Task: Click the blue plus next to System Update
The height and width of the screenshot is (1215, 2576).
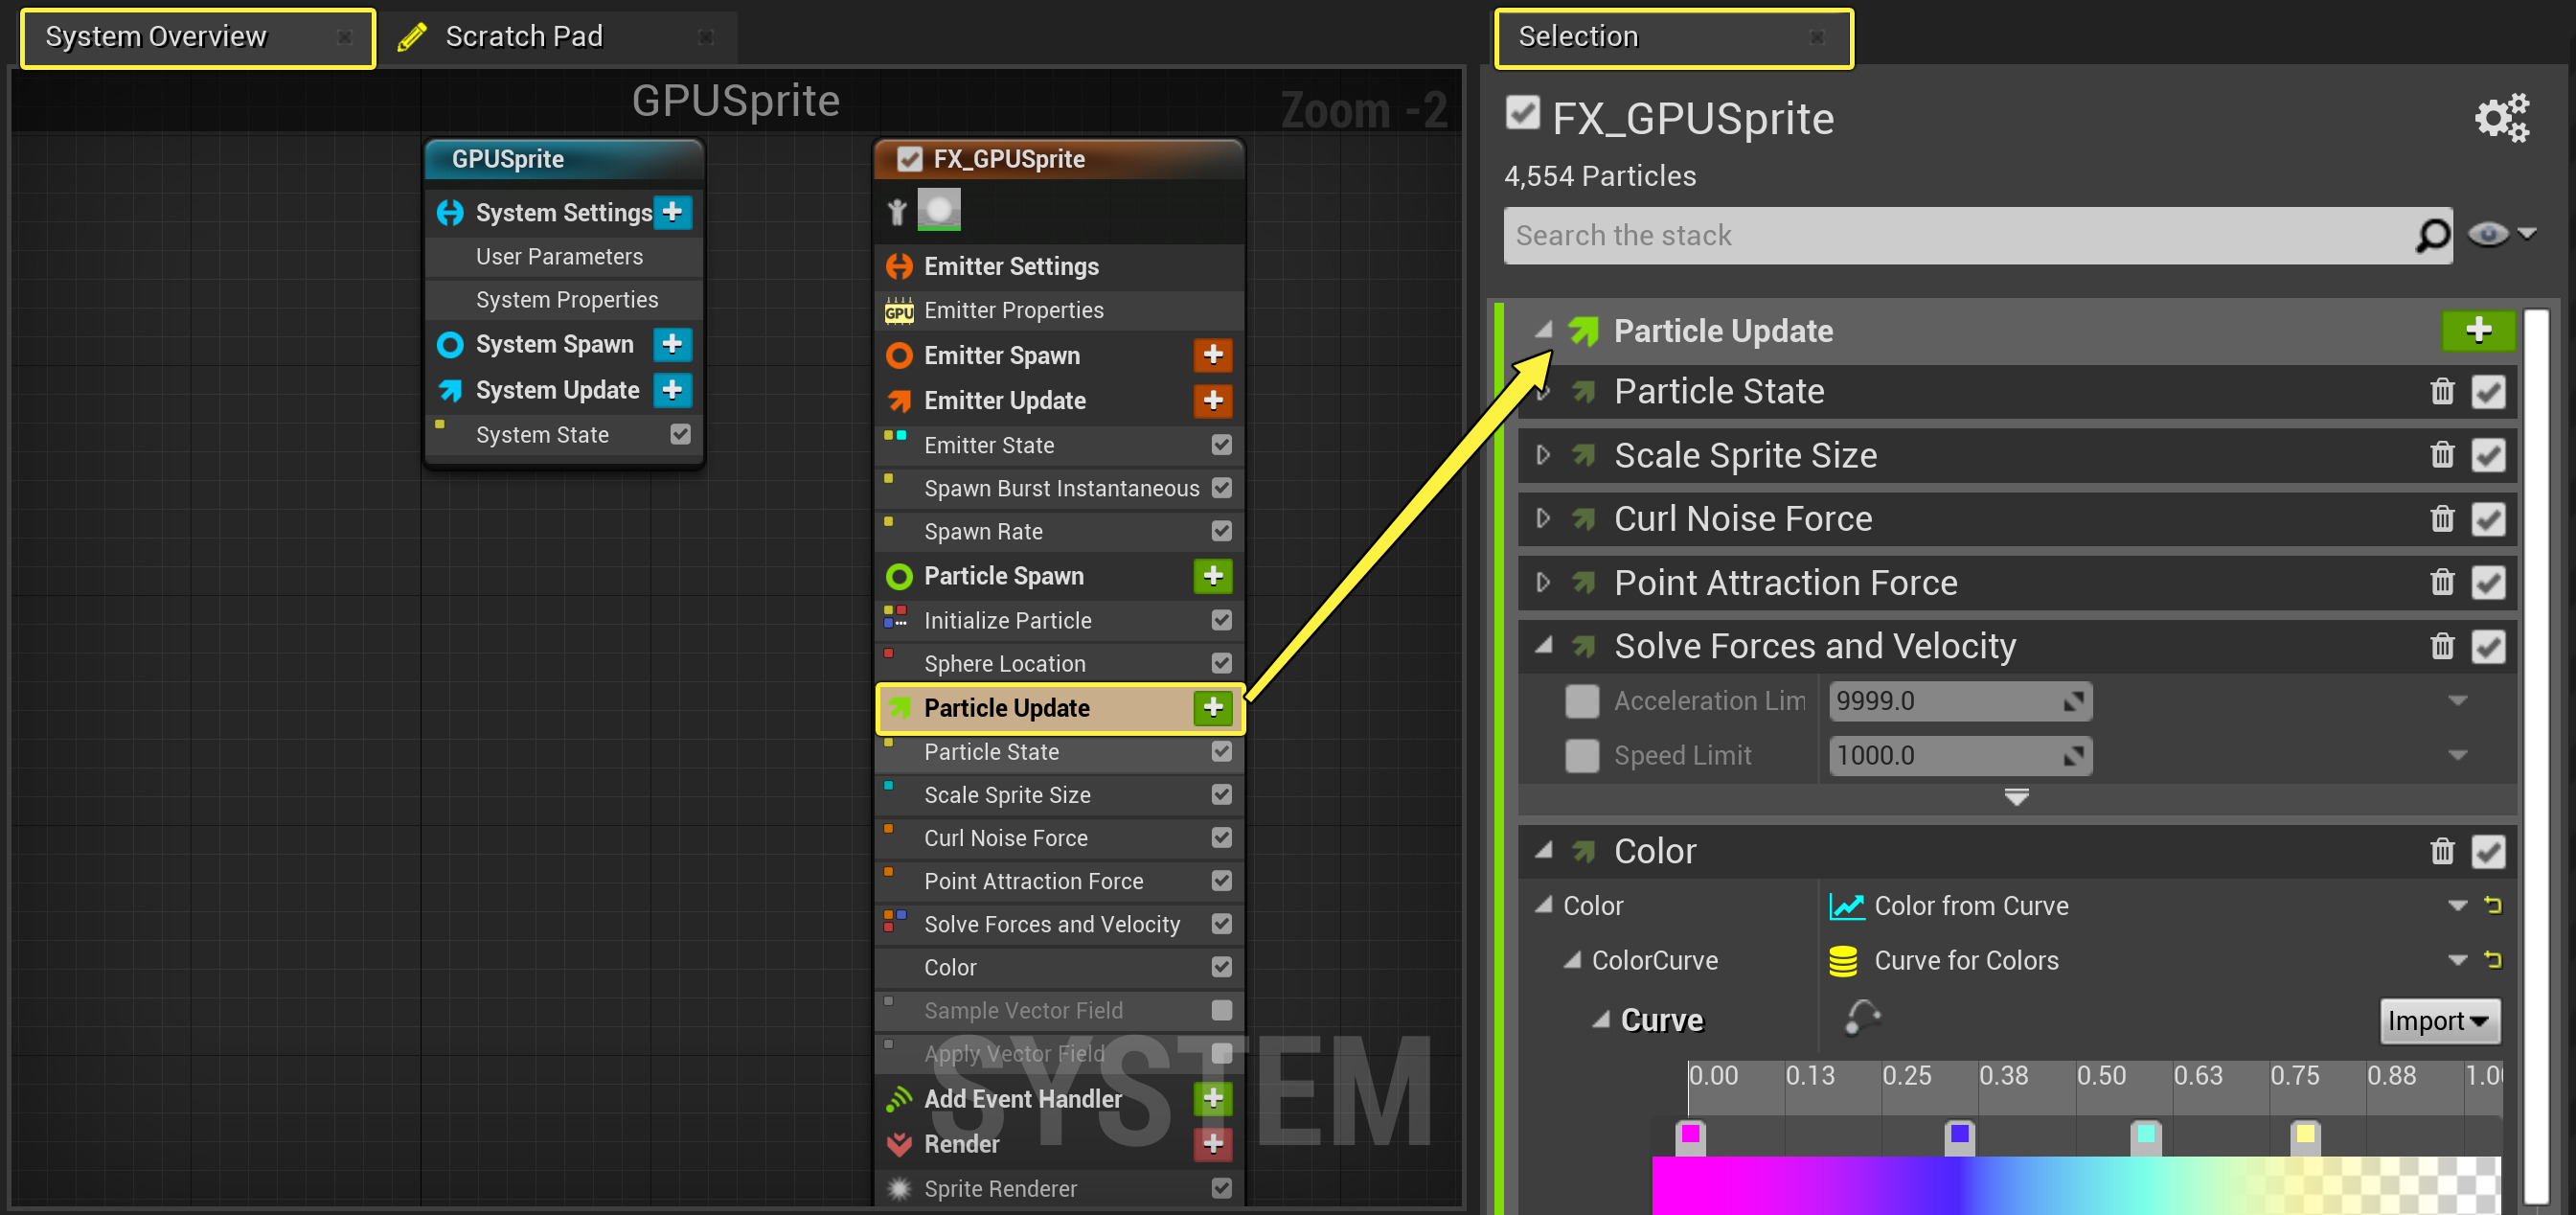Action: click(672, 390)
